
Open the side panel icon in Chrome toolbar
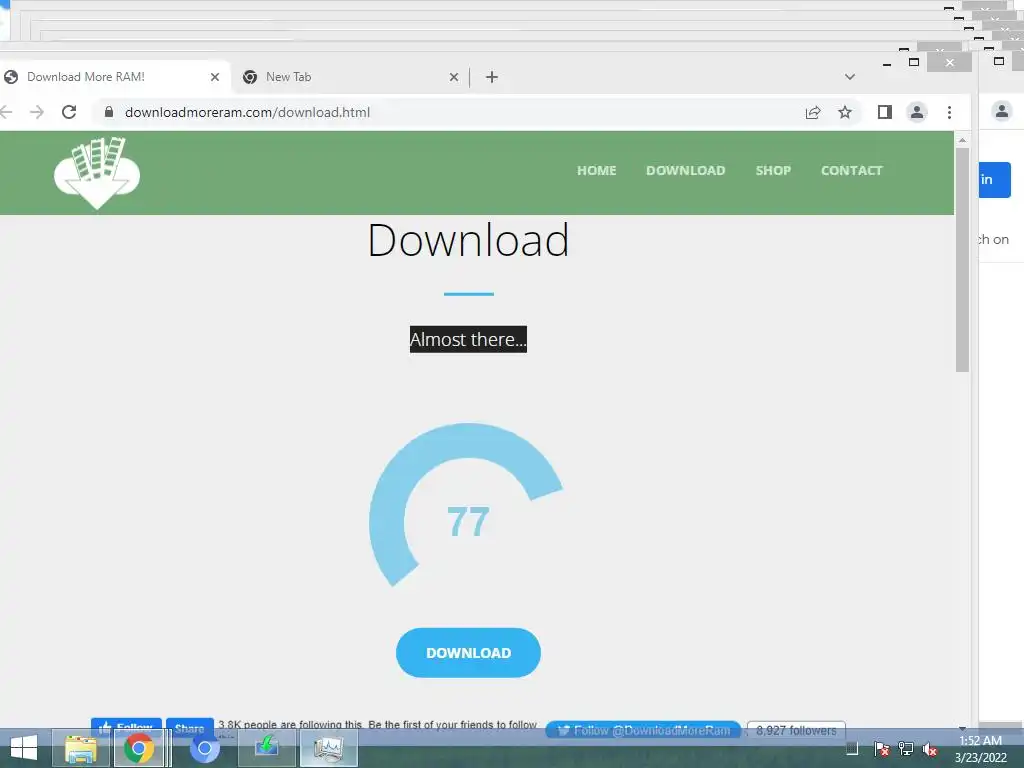[885, 112]
